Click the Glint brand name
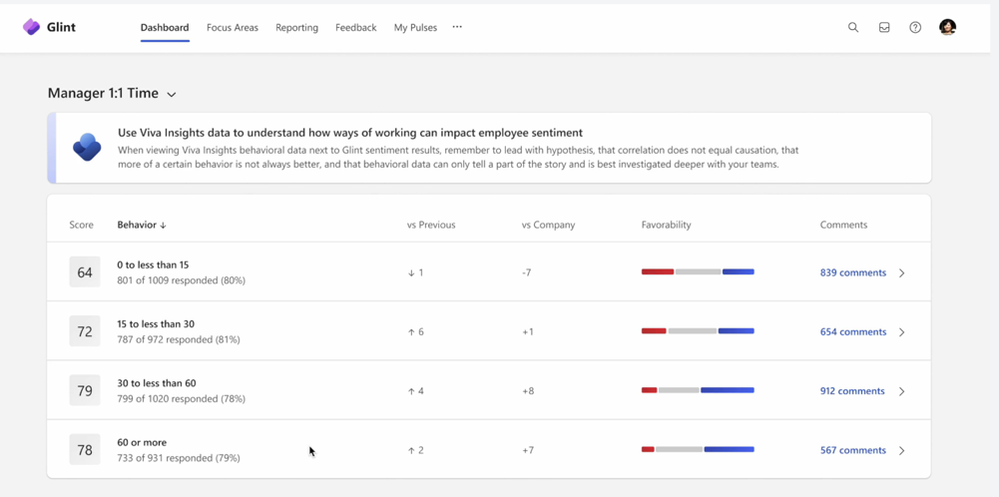The height and width of the screenshot is (497, 999). pos(61,27)
